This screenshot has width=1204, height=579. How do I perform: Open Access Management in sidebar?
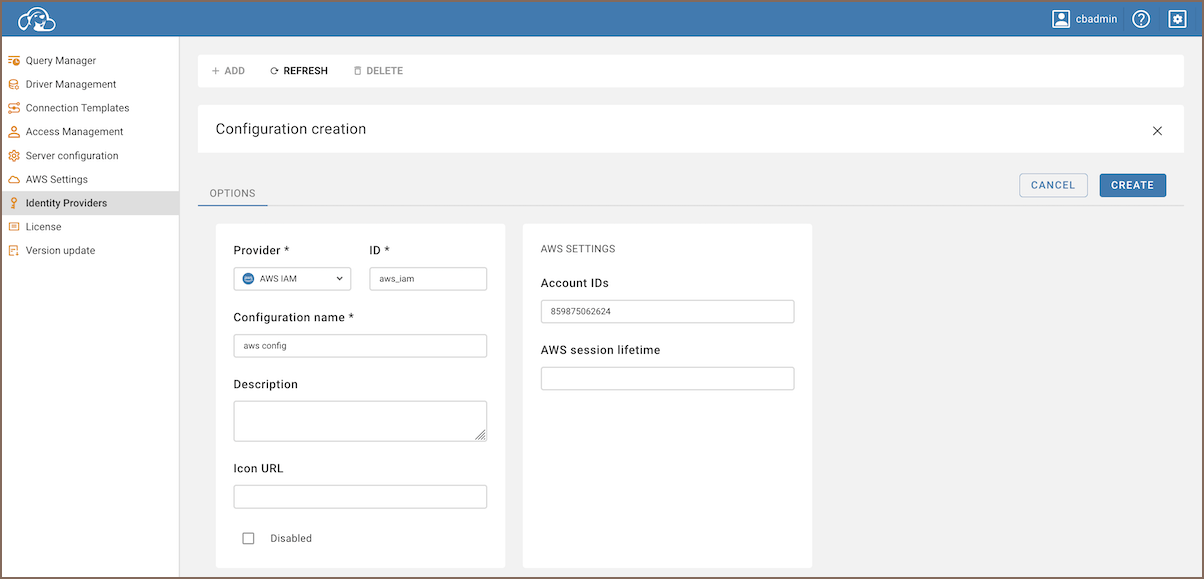(x=74, y=132)
